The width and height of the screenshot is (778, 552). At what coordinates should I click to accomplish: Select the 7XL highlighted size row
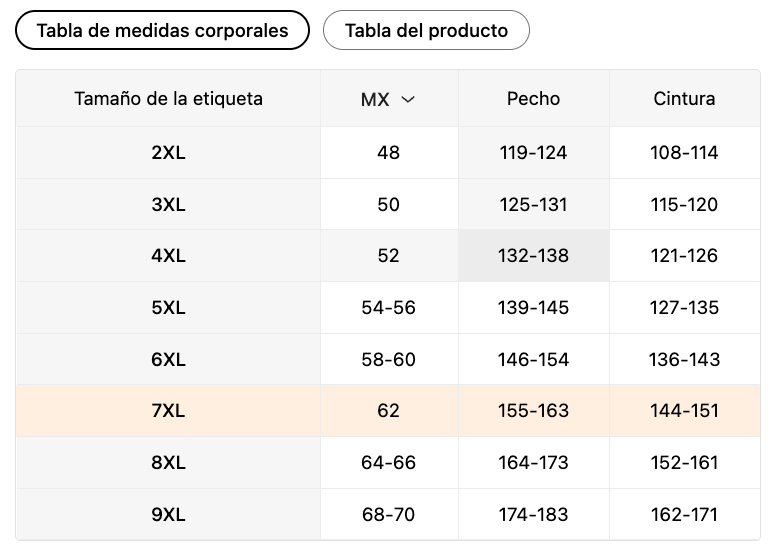pyautogui.click(x=388, y=411)
